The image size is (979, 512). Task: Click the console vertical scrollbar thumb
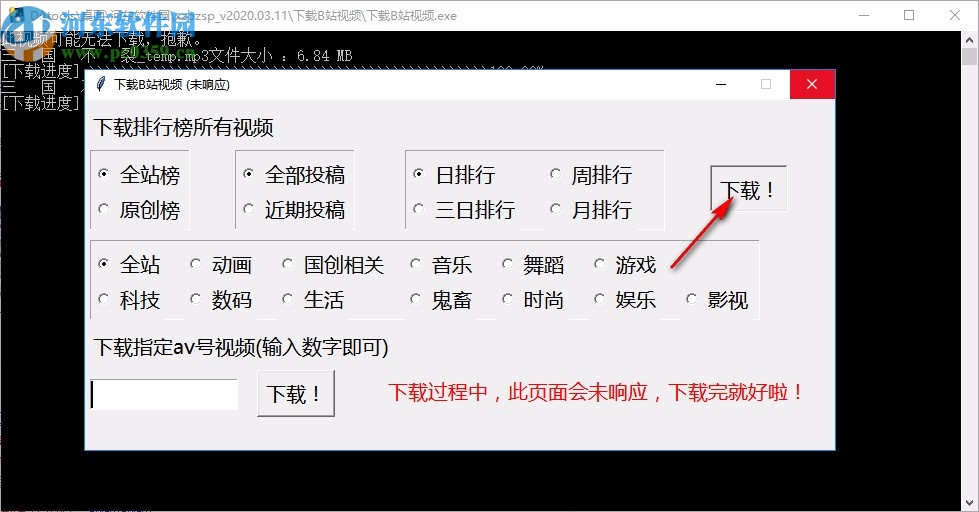coord(969,56)
